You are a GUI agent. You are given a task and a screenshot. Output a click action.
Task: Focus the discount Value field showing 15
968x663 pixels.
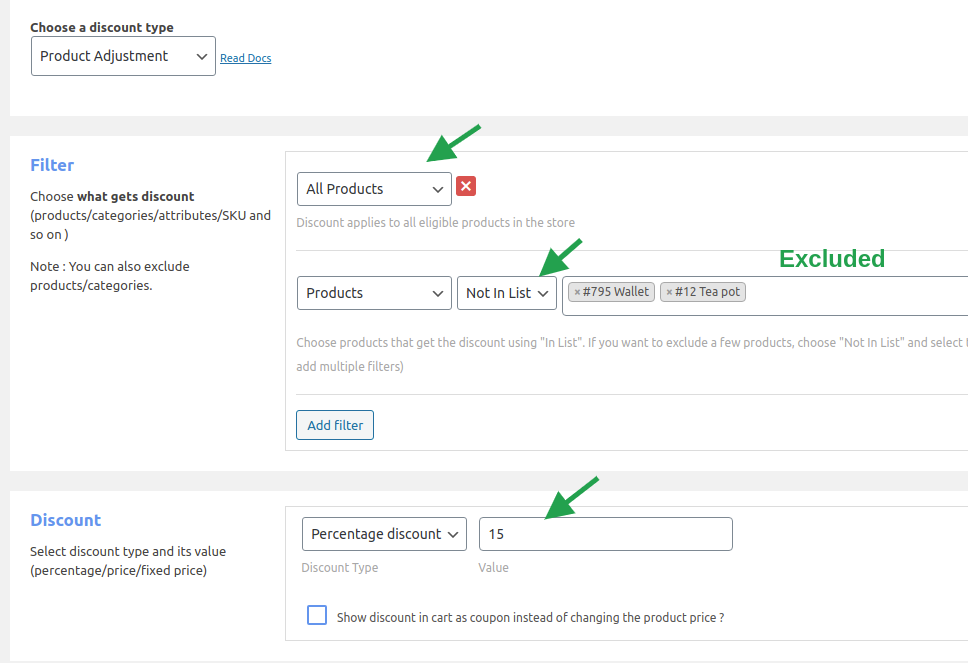pyautogui.click(x=605, y=534)
